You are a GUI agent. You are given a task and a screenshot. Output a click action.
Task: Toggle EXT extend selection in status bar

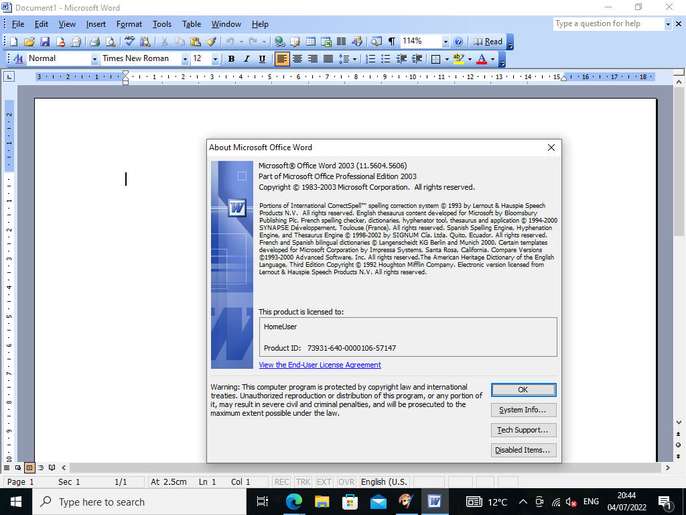tap(324, 482)
